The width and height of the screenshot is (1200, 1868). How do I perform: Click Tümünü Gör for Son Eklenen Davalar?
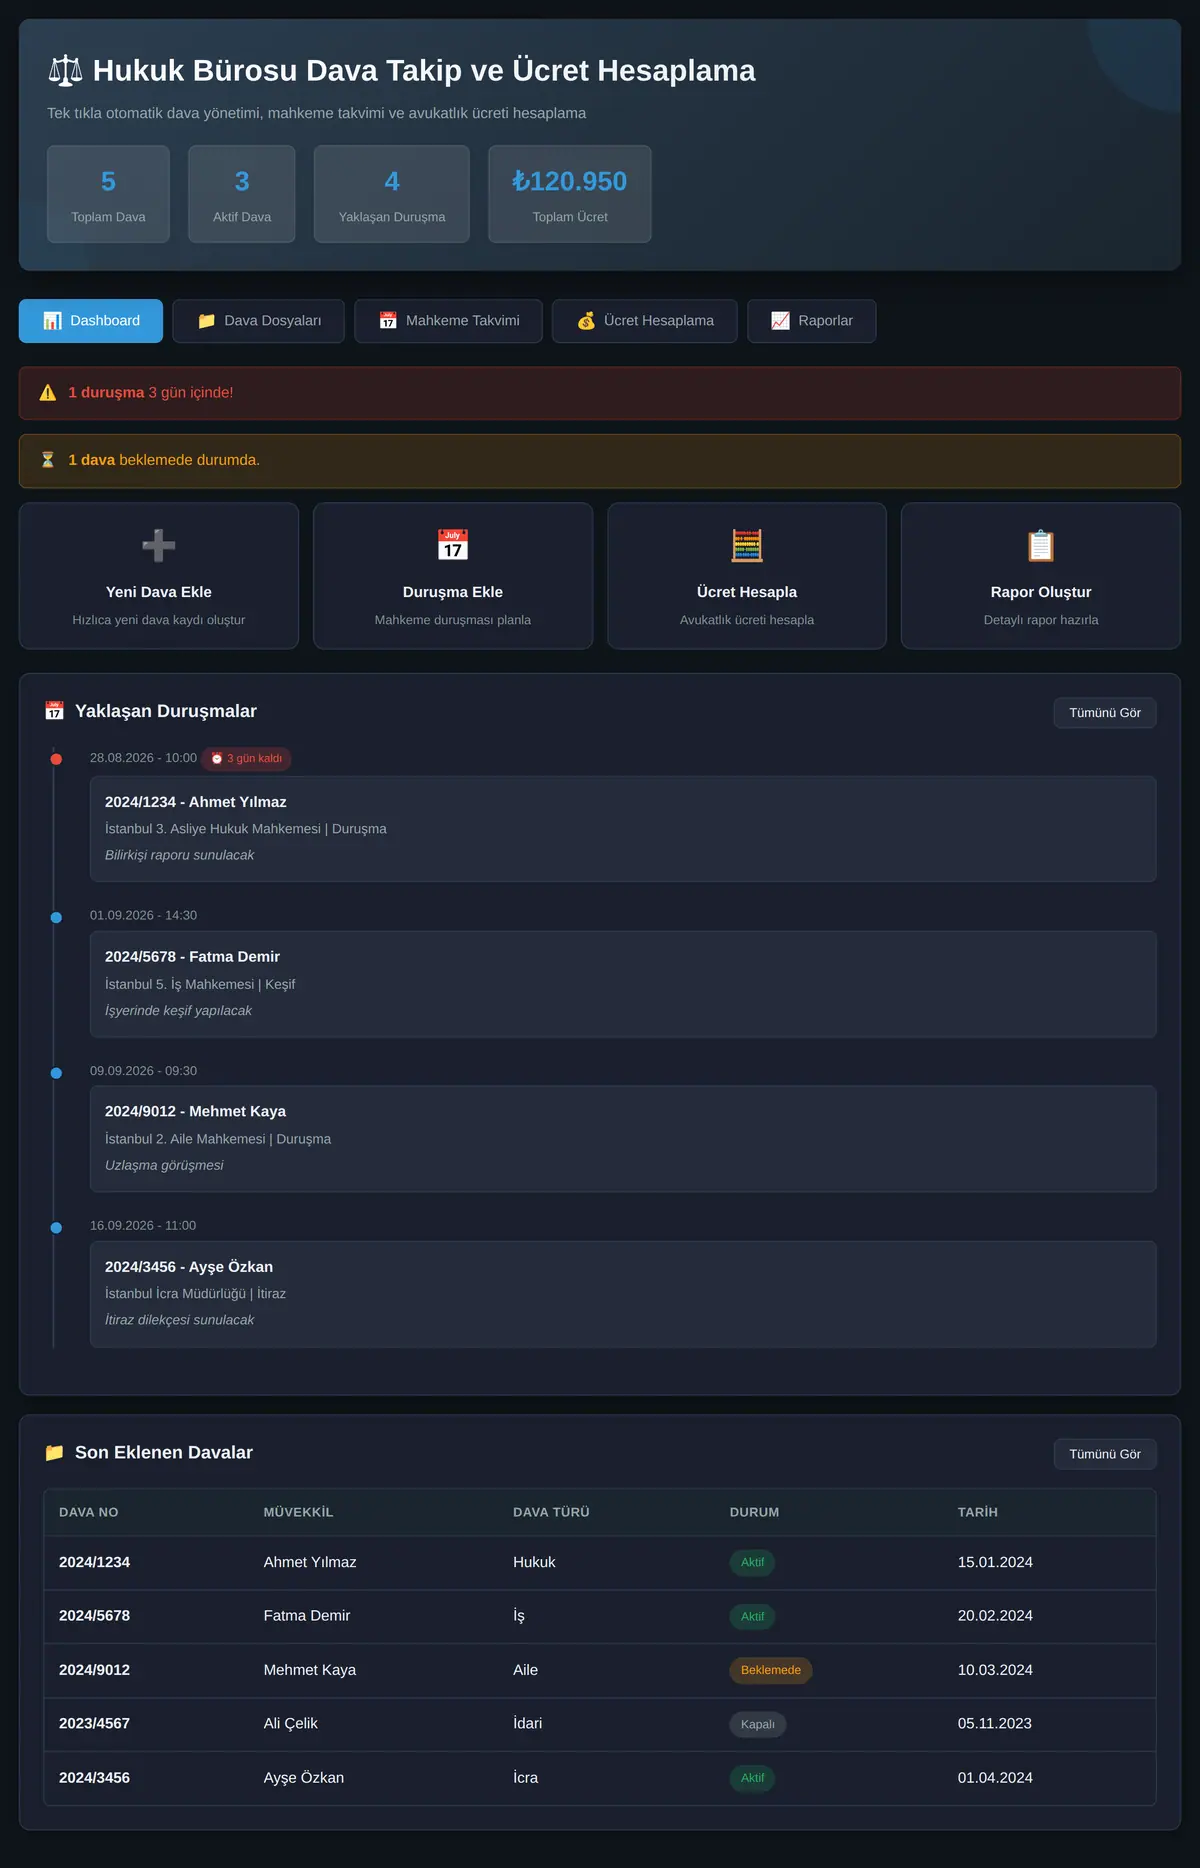coord(1105,1454)
